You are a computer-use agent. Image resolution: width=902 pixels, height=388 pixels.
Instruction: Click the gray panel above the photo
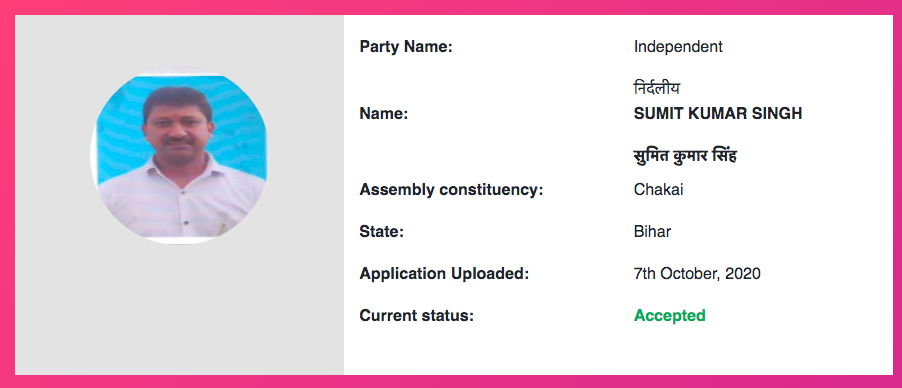point(179,40)
